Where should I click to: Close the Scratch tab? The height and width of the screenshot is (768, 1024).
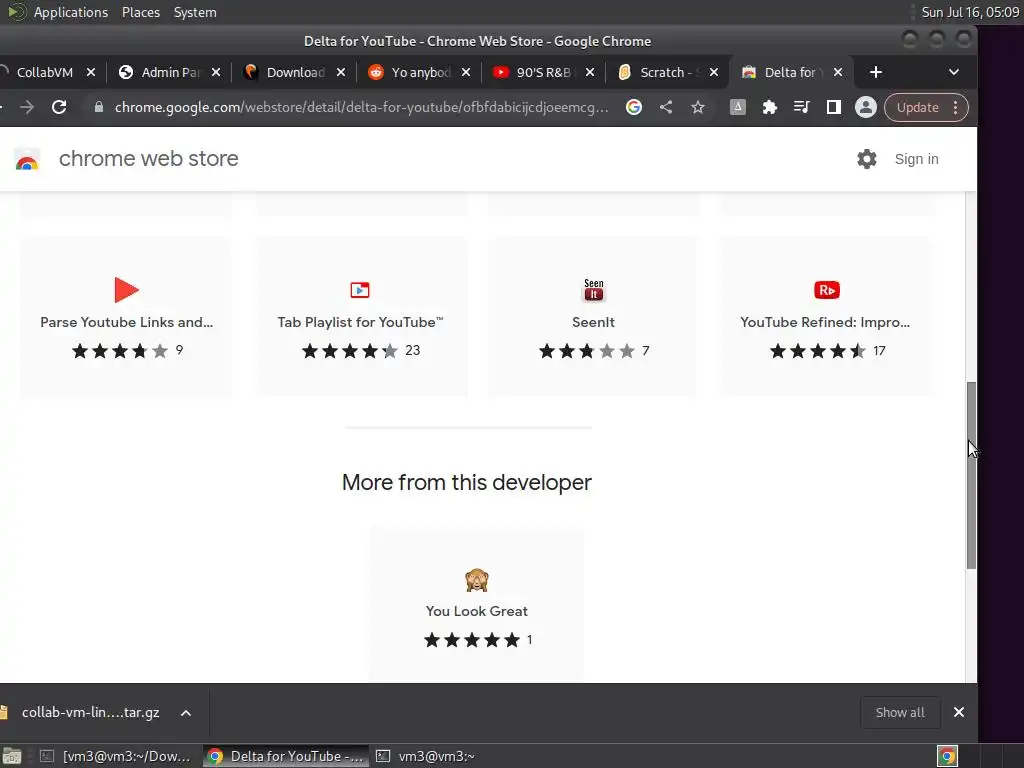[714, 72]
